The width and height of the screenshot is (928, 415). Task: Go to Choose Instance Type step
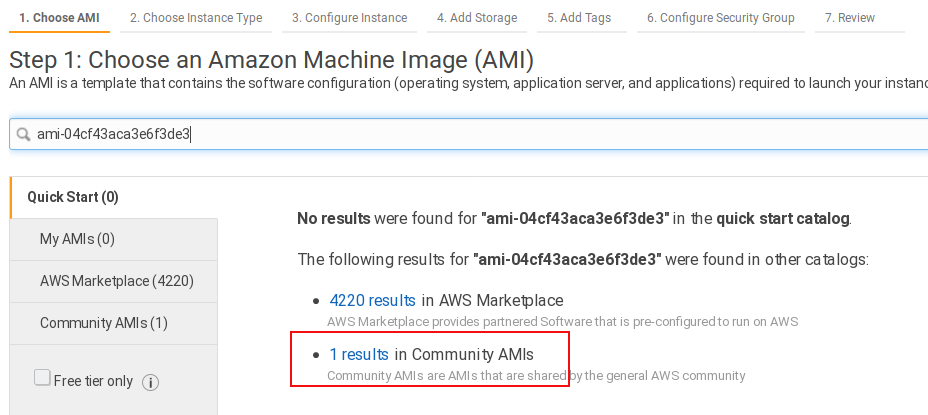[196, 18]
